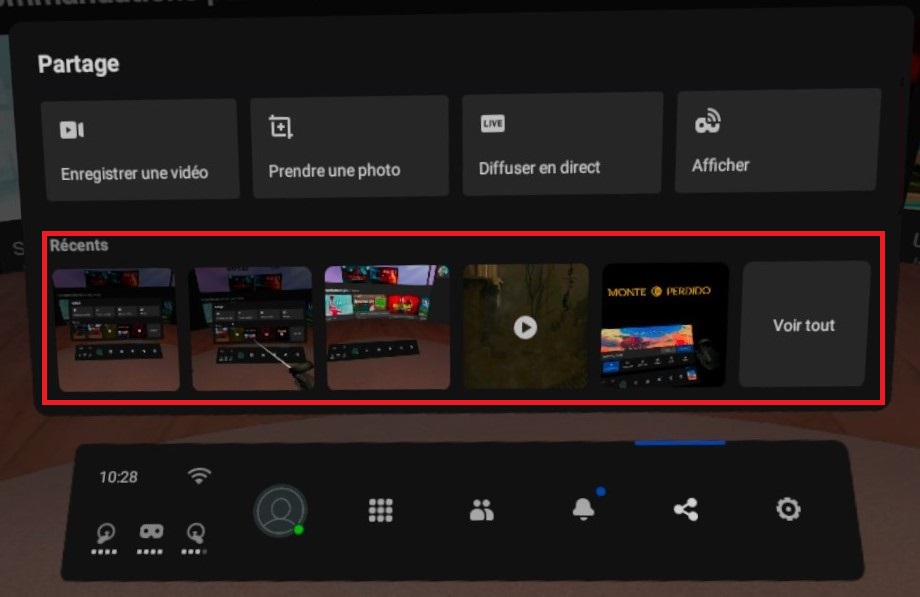
Task: Toggle the Share panel icon
Action: (x=685, y=510)
